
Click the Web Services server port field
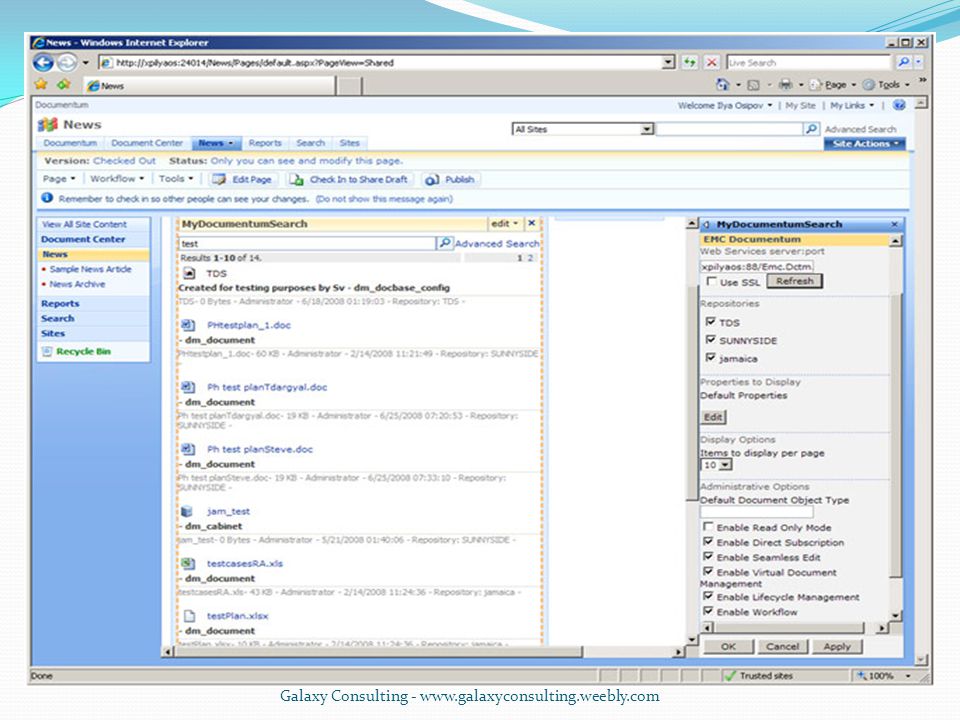[757, 266]
